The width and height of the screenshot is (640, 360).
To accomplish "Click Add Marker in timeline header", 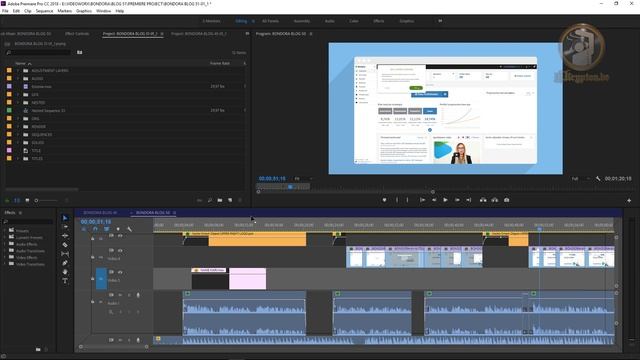I will 118,229.
